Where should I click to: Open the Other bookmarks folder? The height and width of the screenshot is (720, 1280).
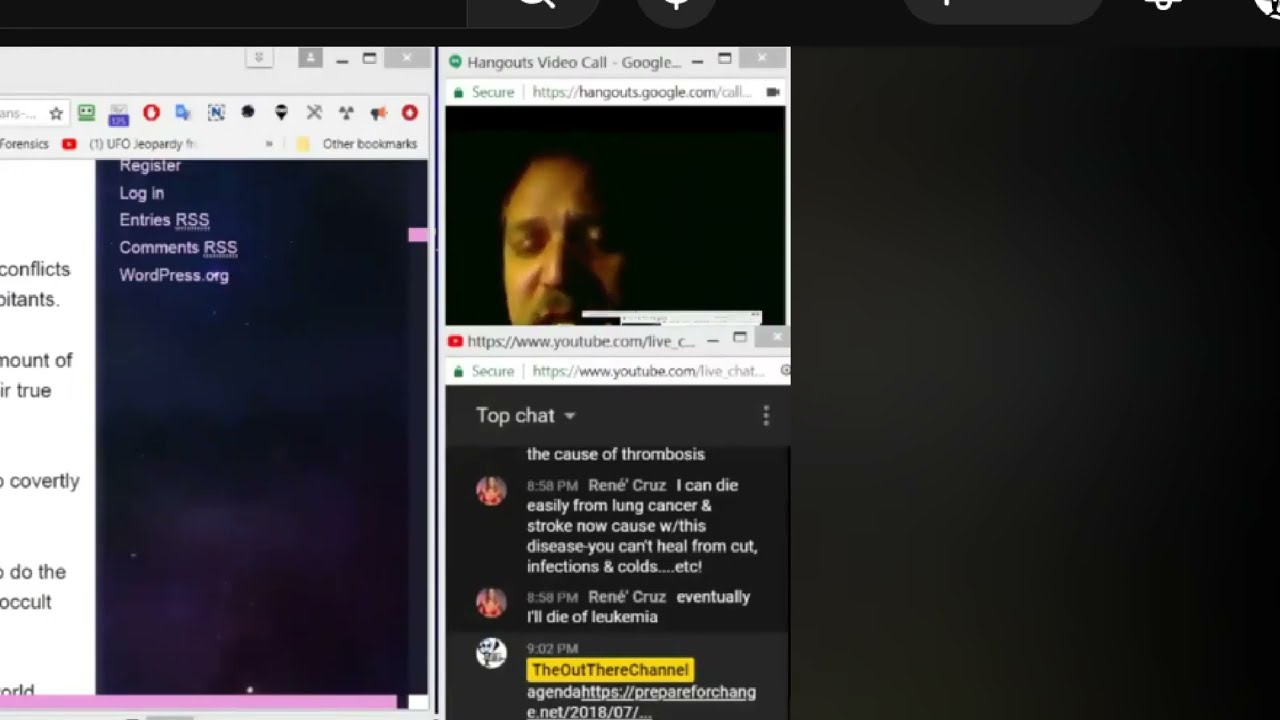357,144
